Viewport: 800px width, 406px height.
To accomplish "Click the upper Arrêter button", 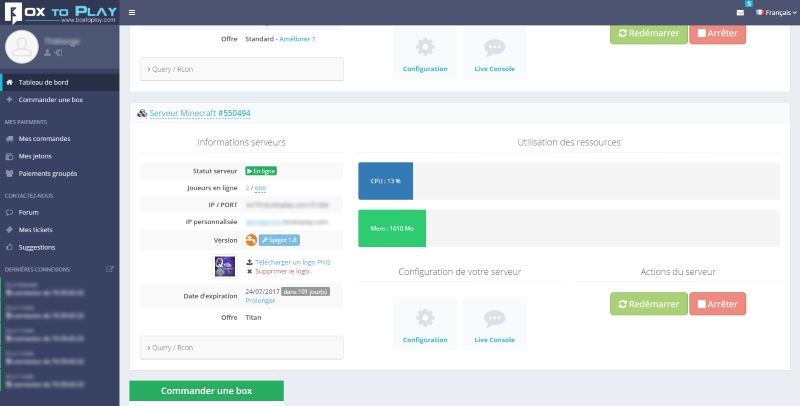I will point(717,33).
